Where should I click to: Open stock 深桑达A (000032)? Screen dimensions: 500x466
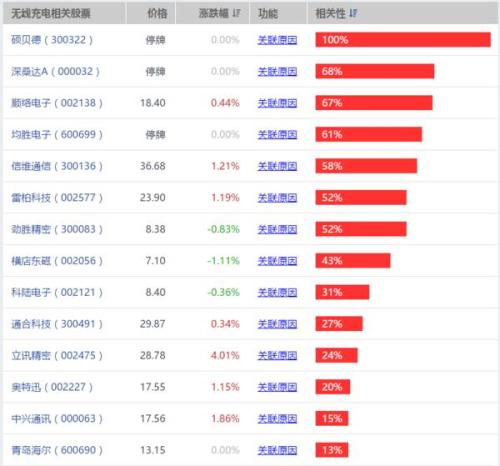[x=55, y=71]
